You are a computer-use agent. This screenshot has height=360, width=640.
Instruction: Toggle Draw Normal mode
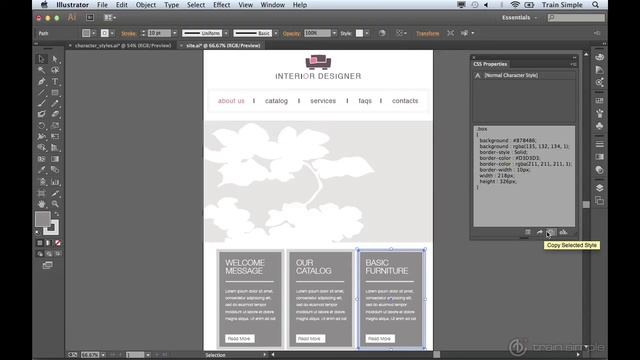point(40,254)
